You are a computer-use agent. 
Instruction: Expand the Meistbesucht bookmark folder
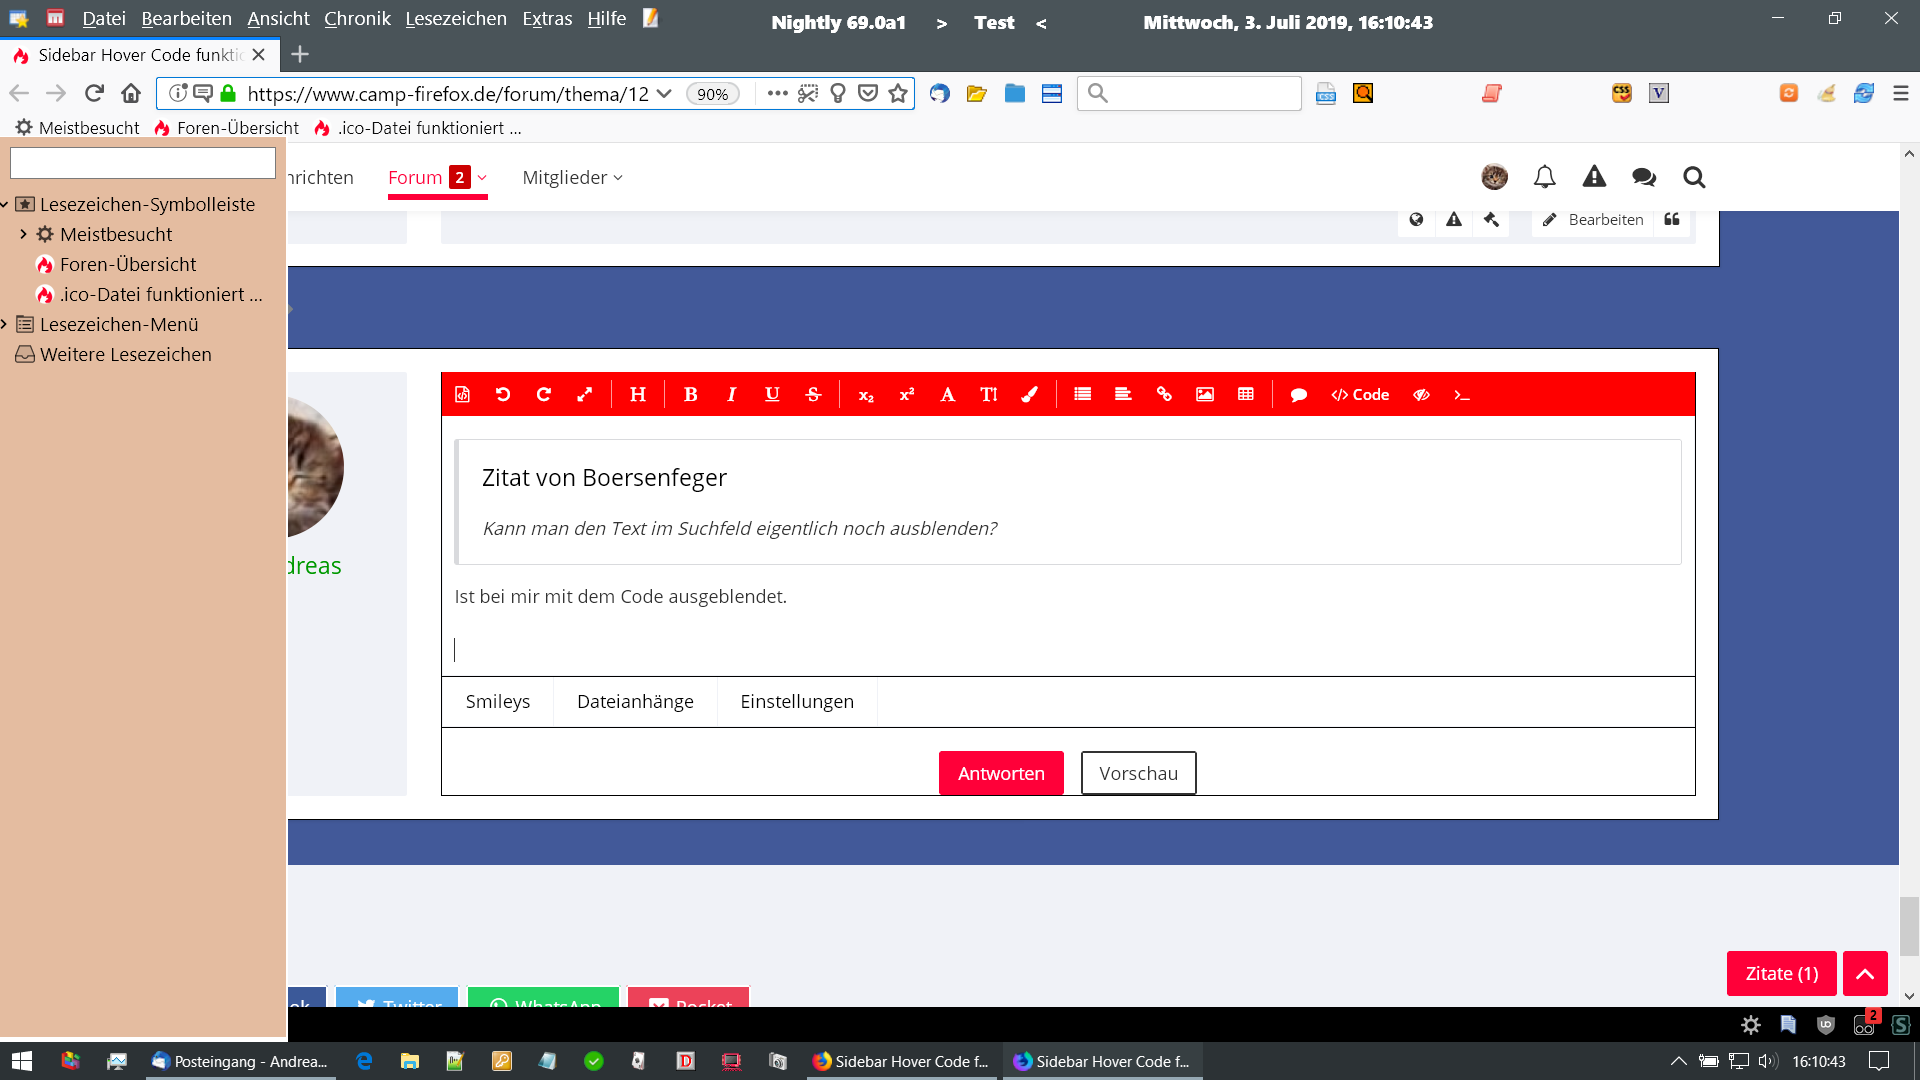coord(24,234)
